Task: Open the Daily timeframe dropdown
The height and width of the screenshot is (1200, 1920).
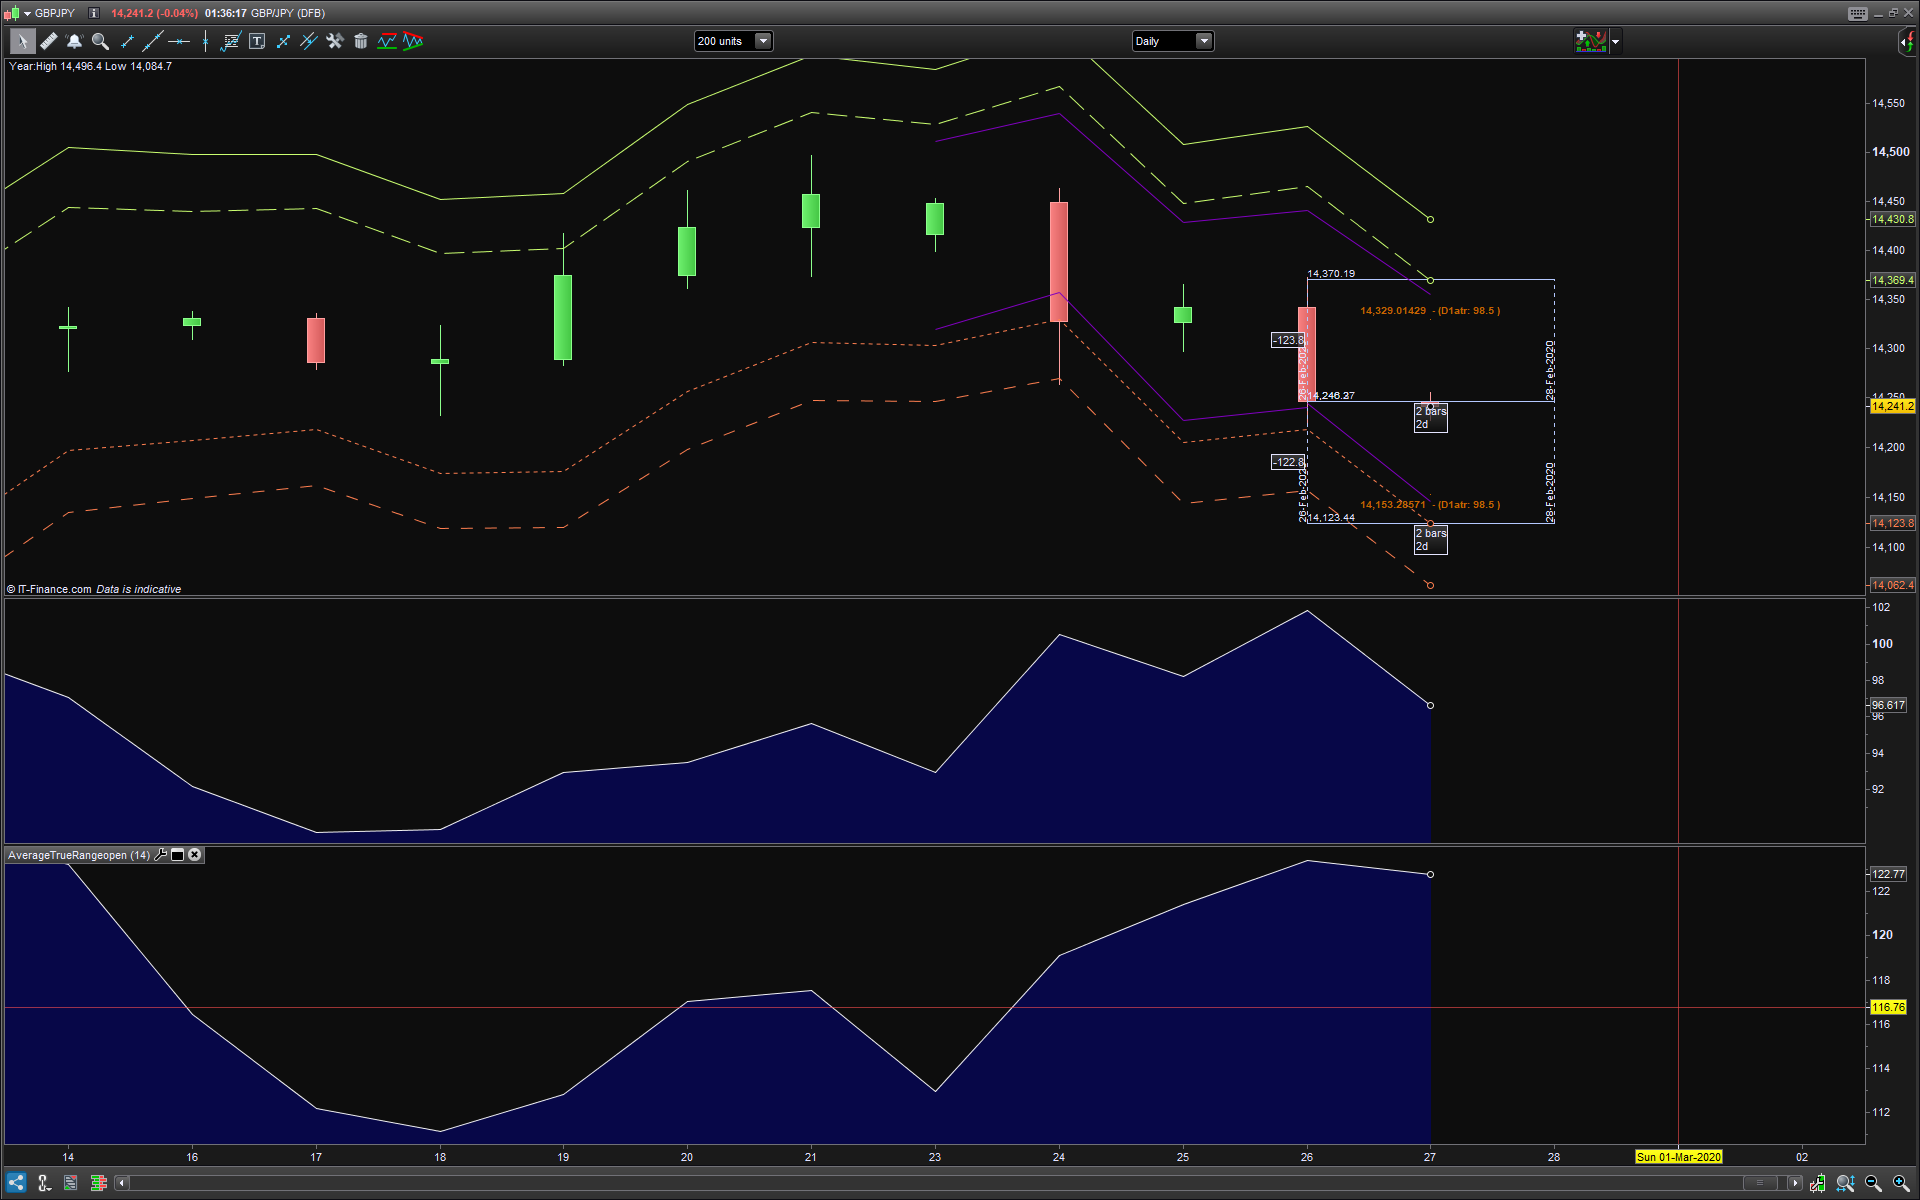Action: (x=1204, y=41)
